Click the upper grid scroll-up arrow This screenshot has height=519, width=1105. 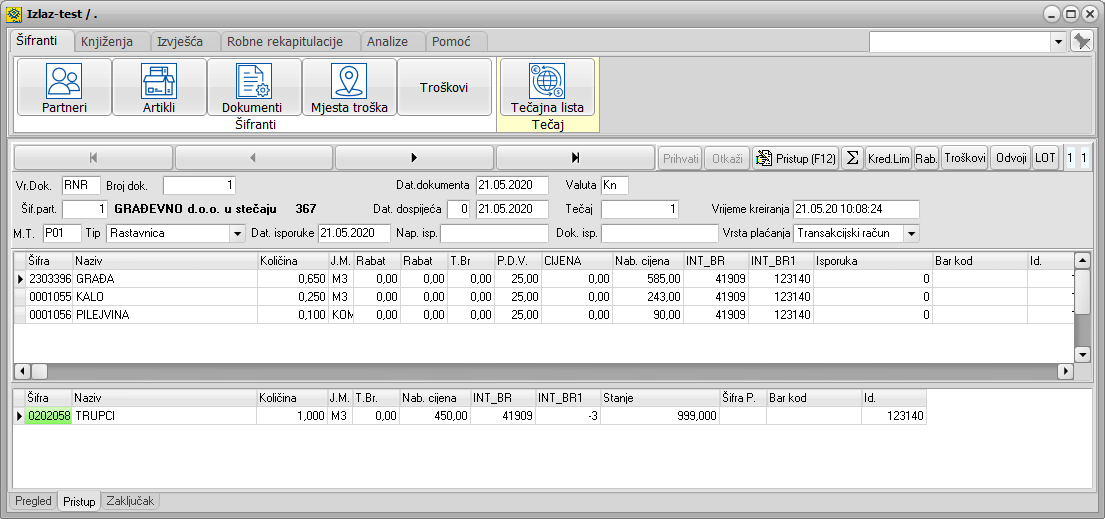tap(1082, 259)
